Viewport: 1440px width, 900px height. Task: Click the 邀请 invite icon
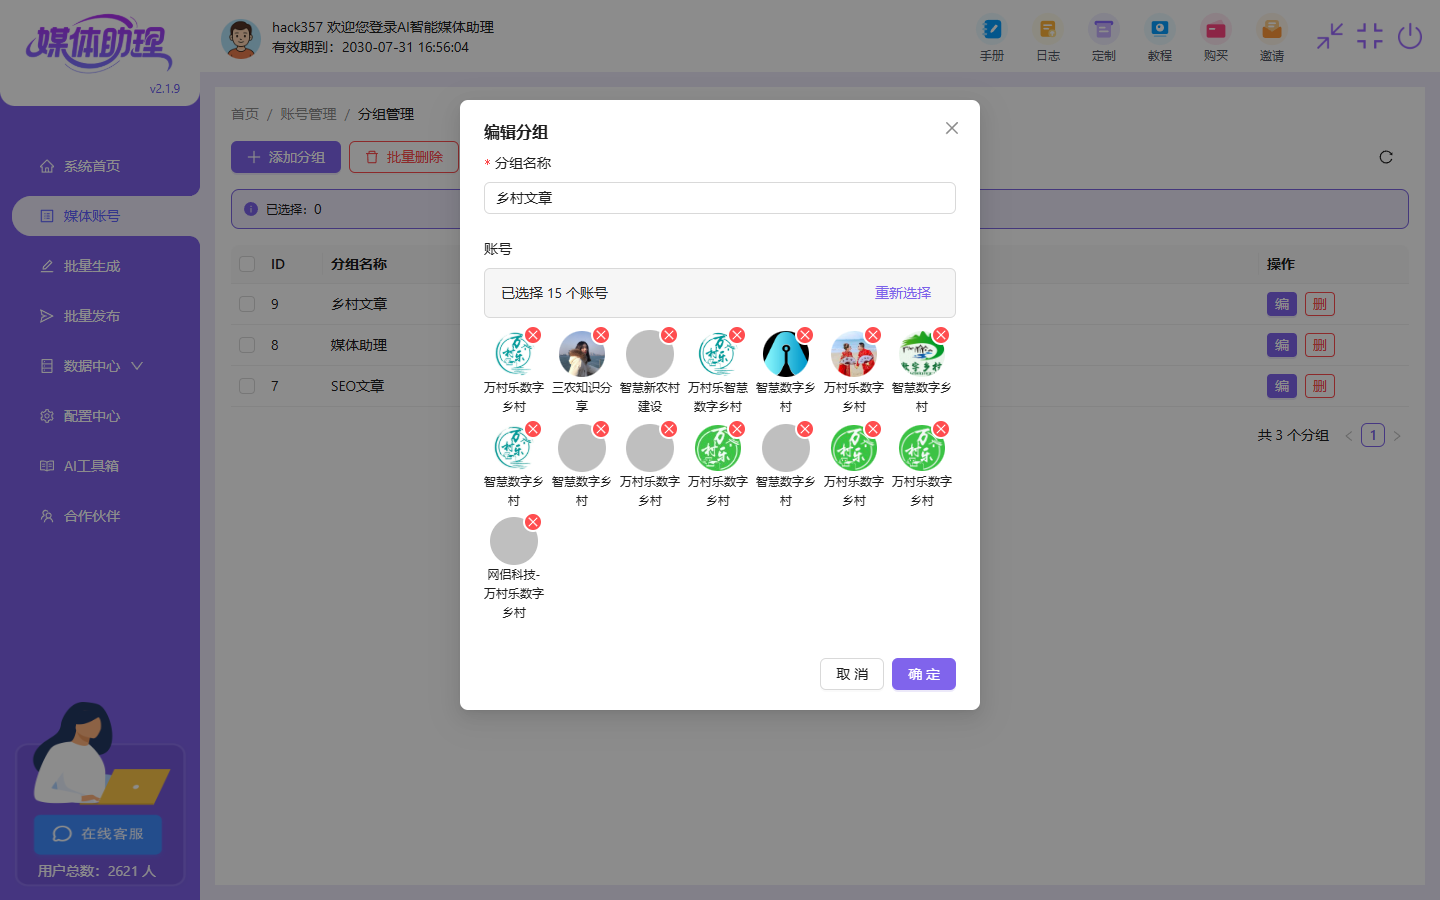coord(1271,30)
